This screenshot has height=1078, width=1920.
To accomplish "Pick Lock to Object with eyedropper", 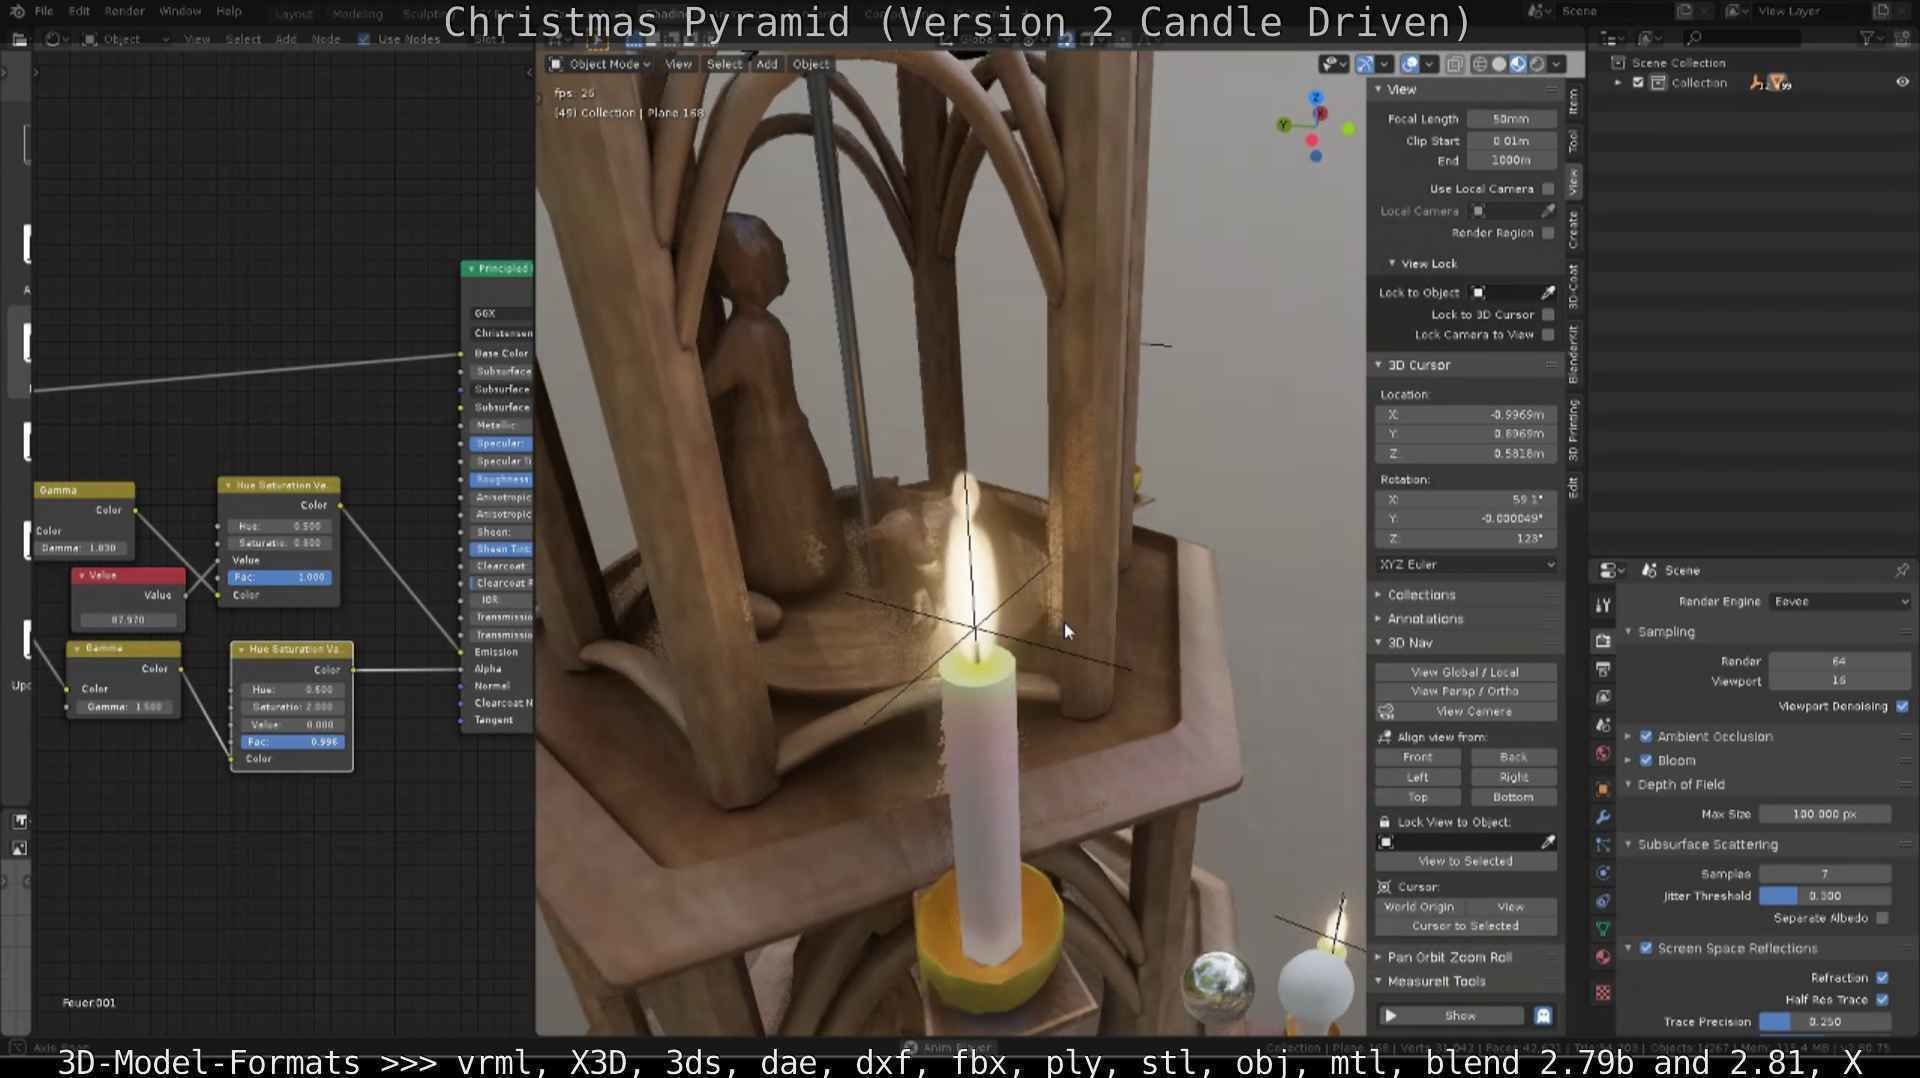I will [x=1548, y=293].
